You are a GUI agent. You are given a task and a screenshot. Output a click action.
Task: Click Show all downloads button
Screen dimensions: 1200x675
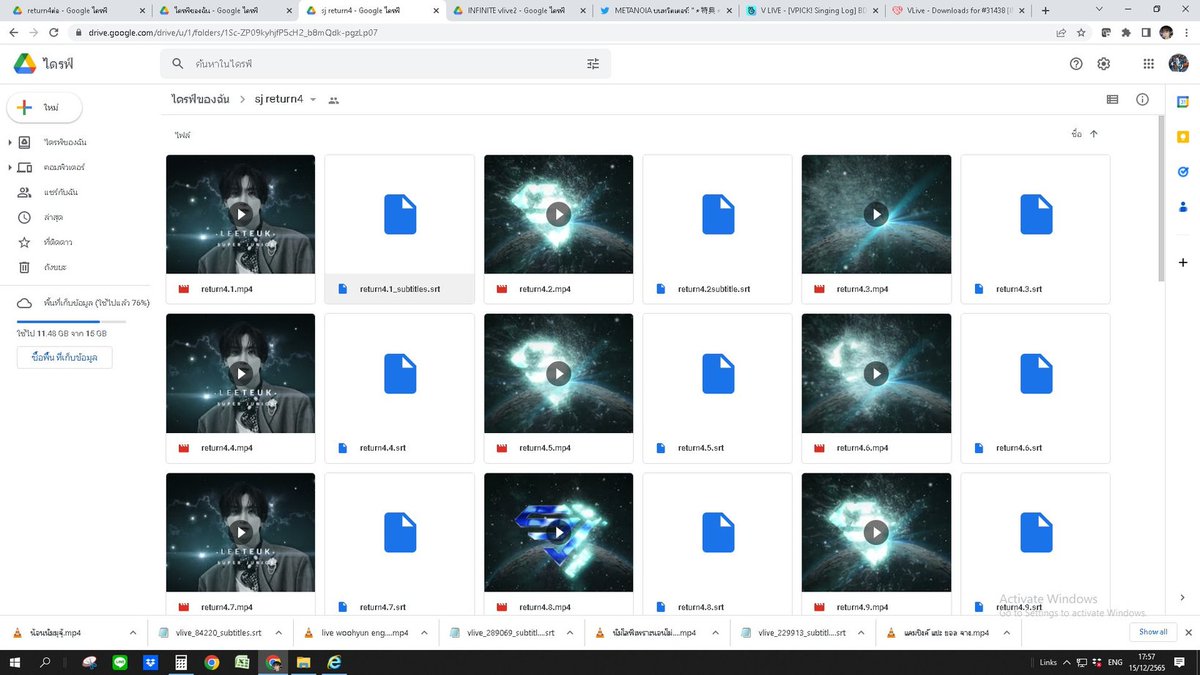(x=1152, y=632)
